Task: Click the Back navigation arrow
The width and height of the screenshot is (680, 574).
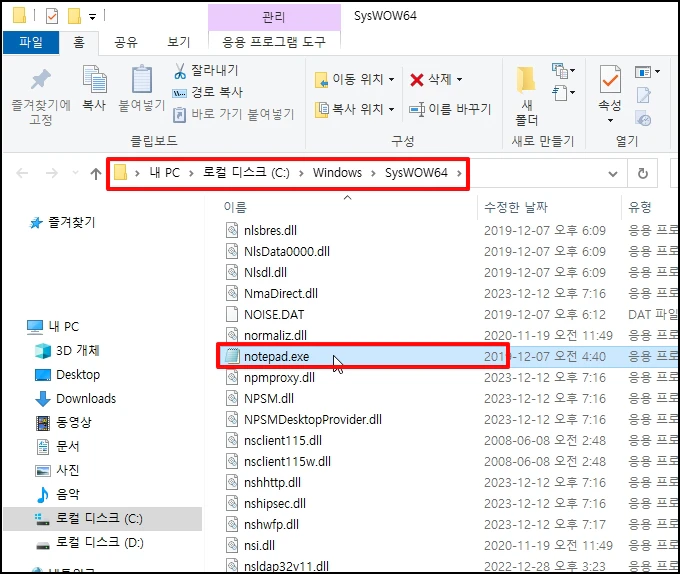Action: pos(22,173)
